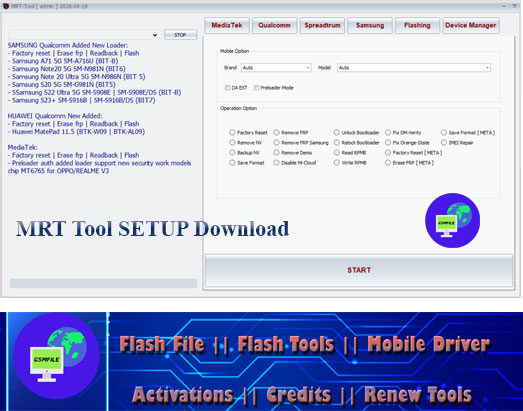Open the Brand dropdown

tap(276, 68)
